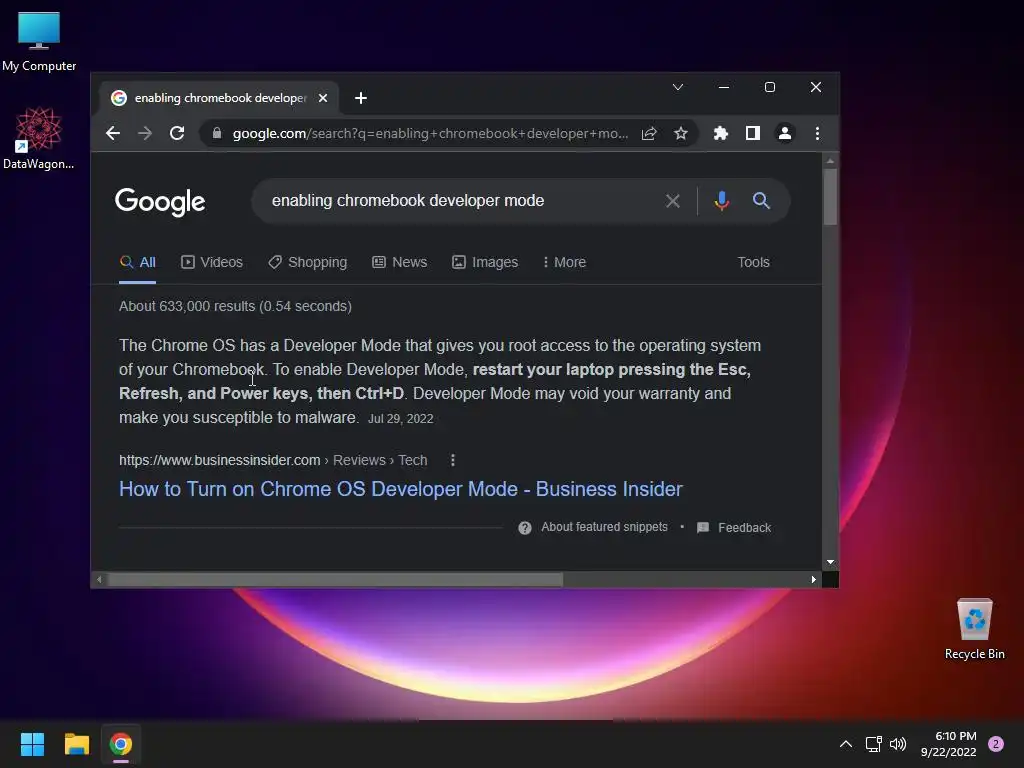Go back with the browser back arrow
This screenshot has width=1024, height=768.
113,133
